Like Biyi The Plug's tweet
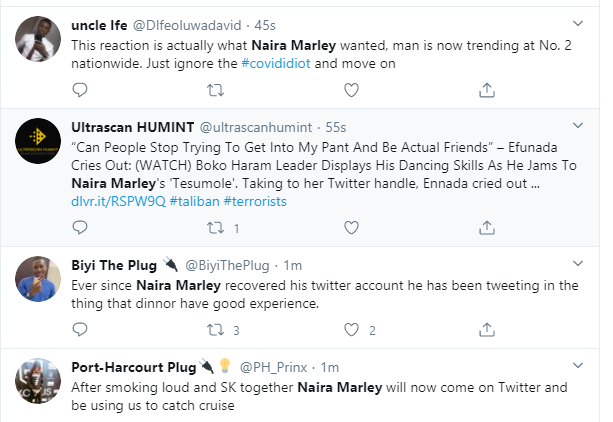The image size is (613, 422). (x=350, y=329)
